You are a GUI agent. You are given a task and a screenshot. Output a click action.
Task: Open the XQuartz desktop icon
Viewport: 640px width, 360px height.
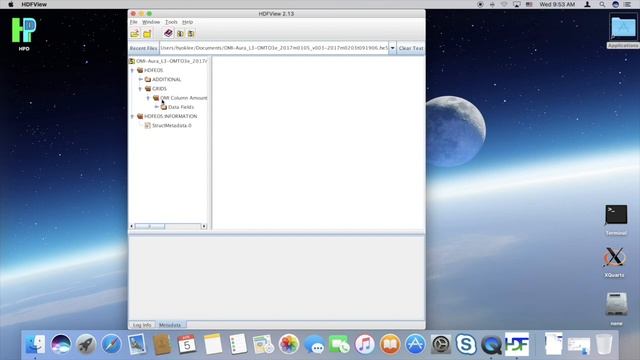pyautogui.click(x=614, y=258)
